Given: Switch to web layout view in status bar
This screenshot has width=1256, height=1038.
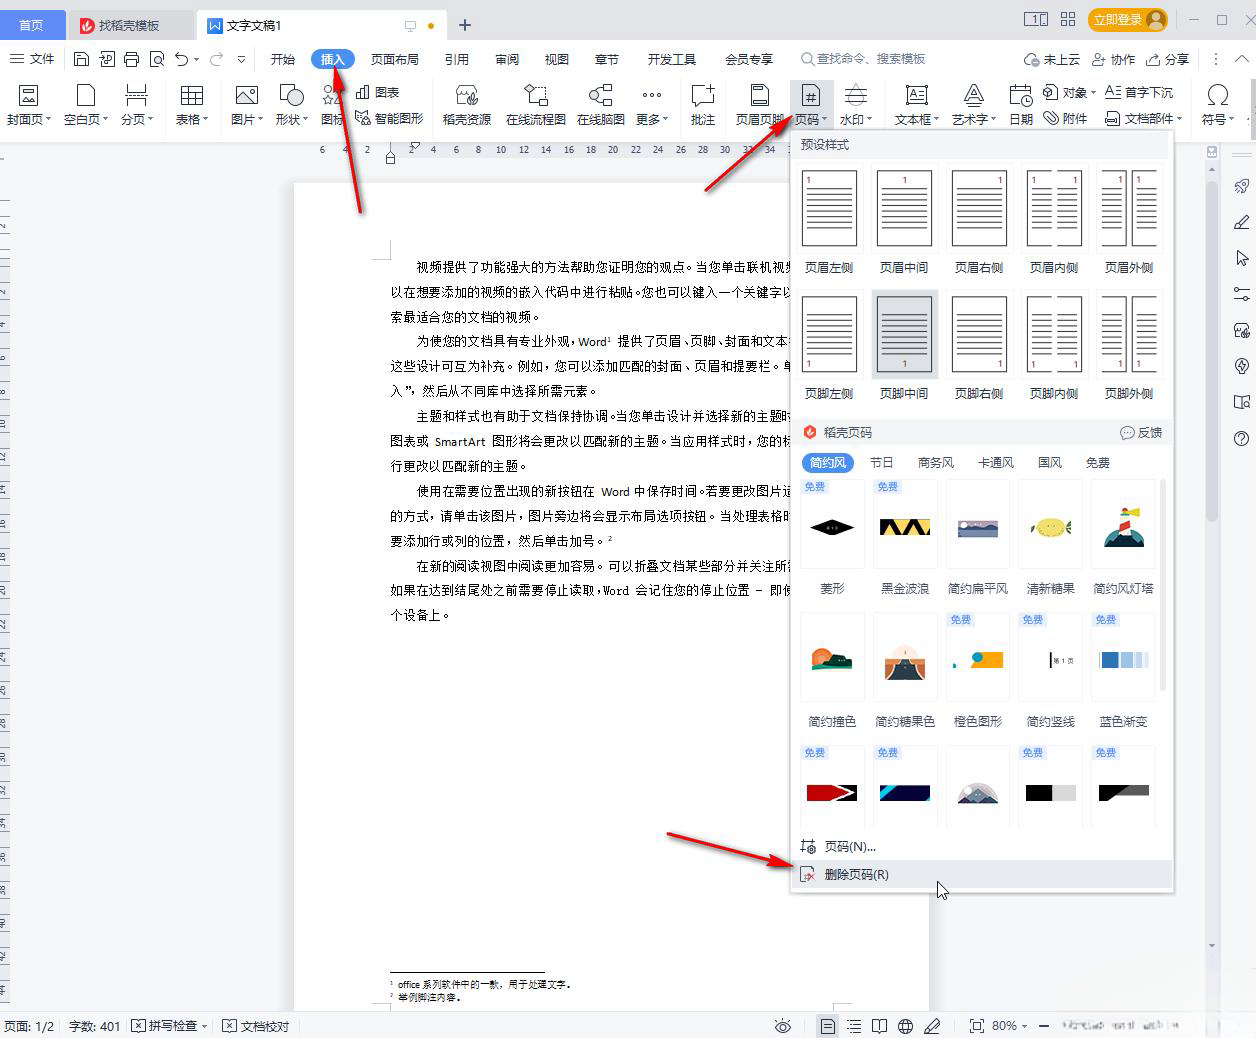Looking at the screenshot, I should click(x=906, y=1026).
